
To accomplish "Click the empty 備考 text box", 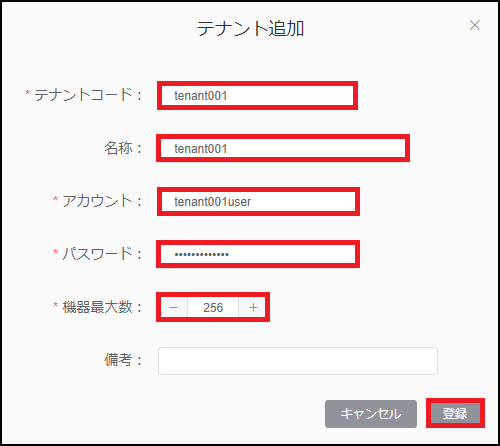I will click(x=298, y=361).
